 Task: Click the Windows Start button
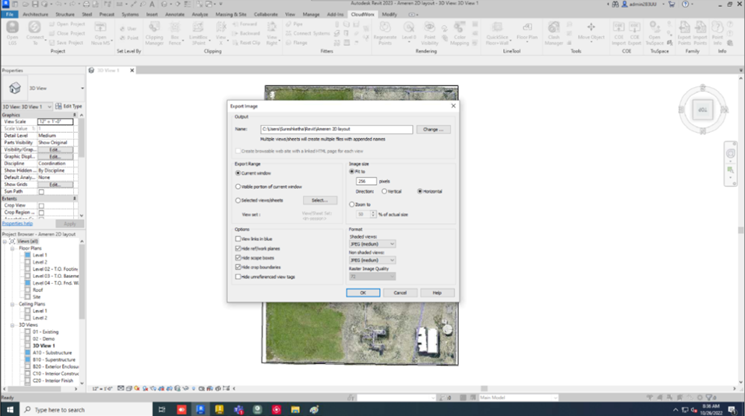[x=10, y=409]
